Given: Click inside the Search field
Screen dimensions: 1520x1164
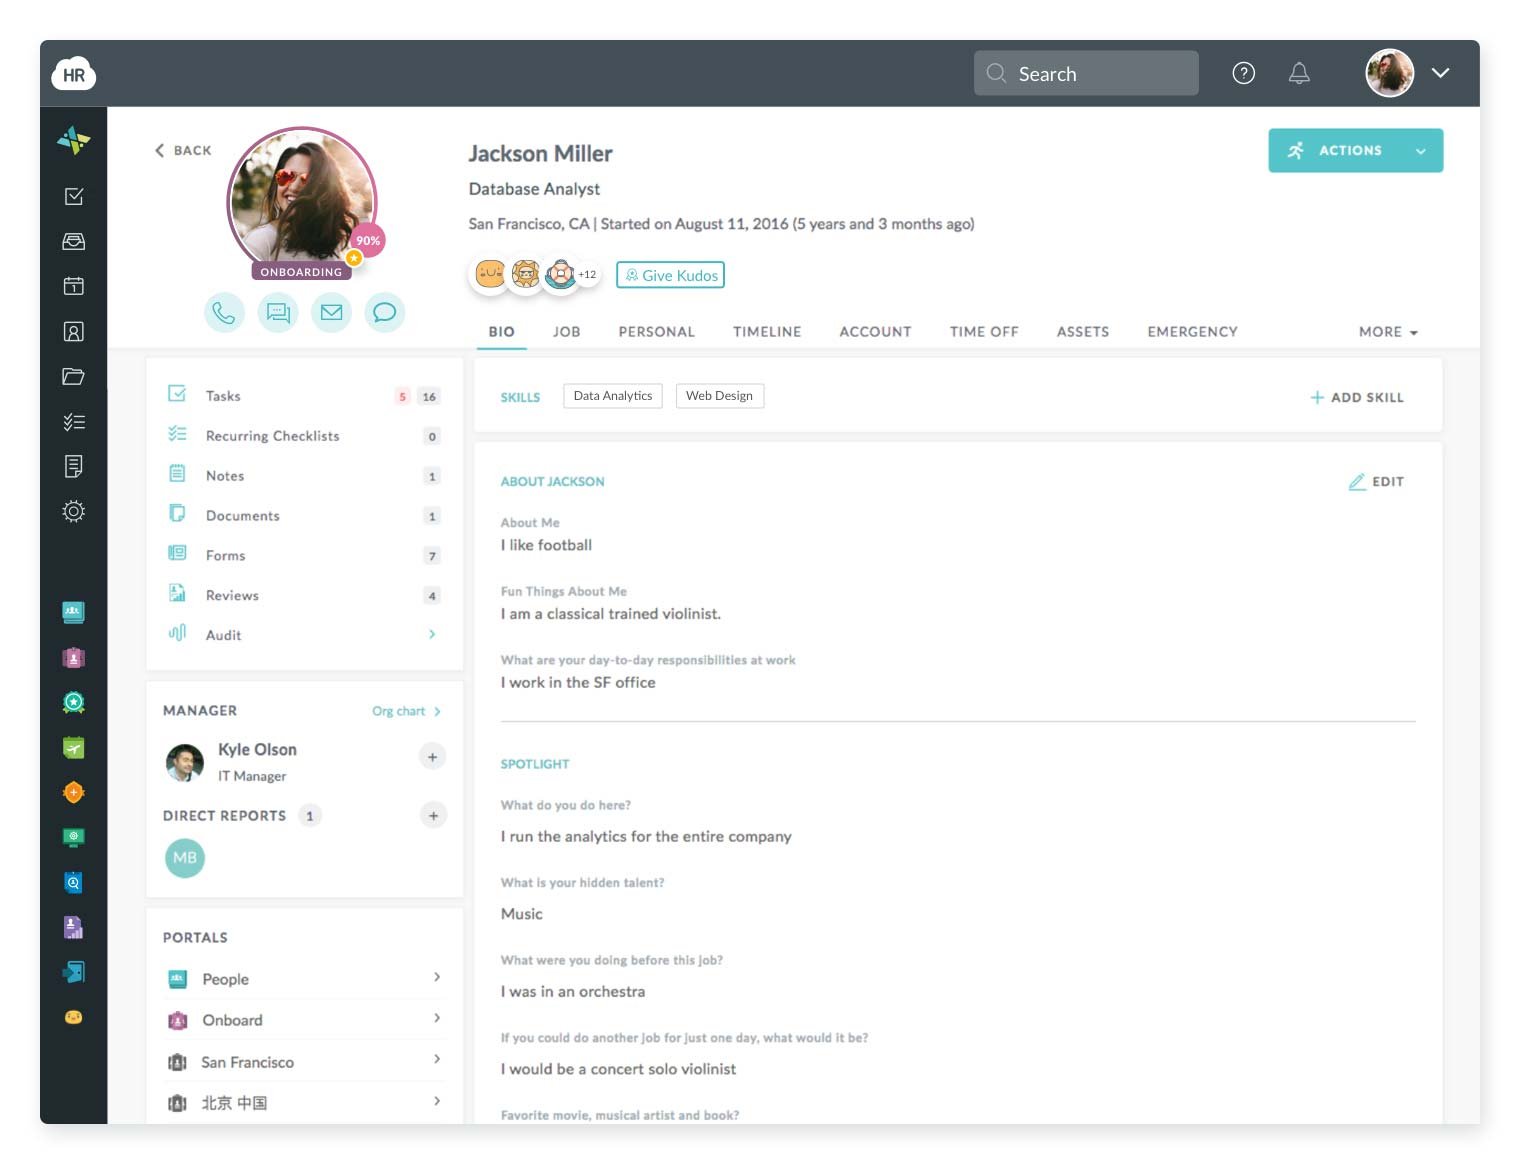Looking at the screenshot, I should tap(1085, 73).
